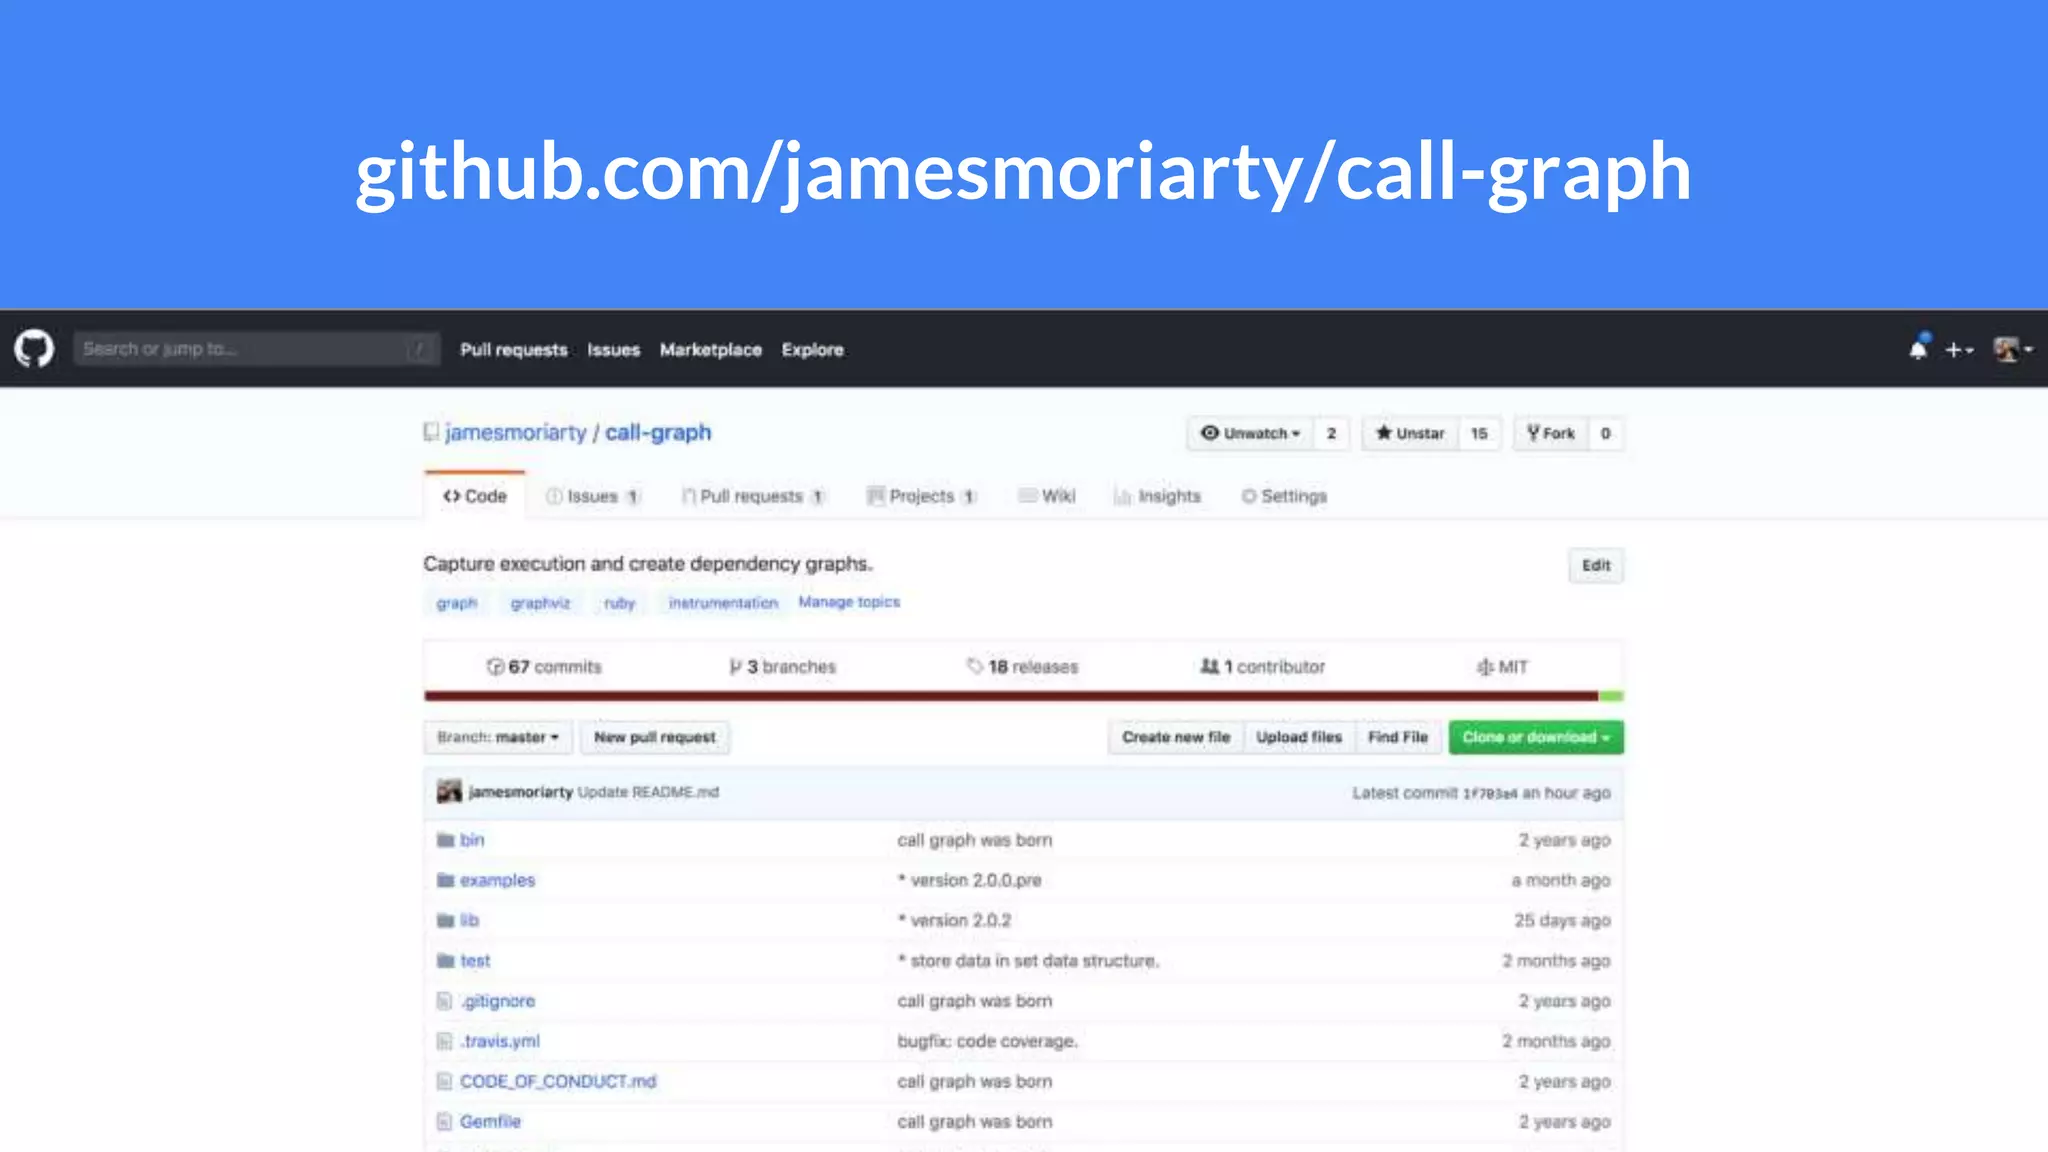Open the notifications bell icon

(1917, 349)
